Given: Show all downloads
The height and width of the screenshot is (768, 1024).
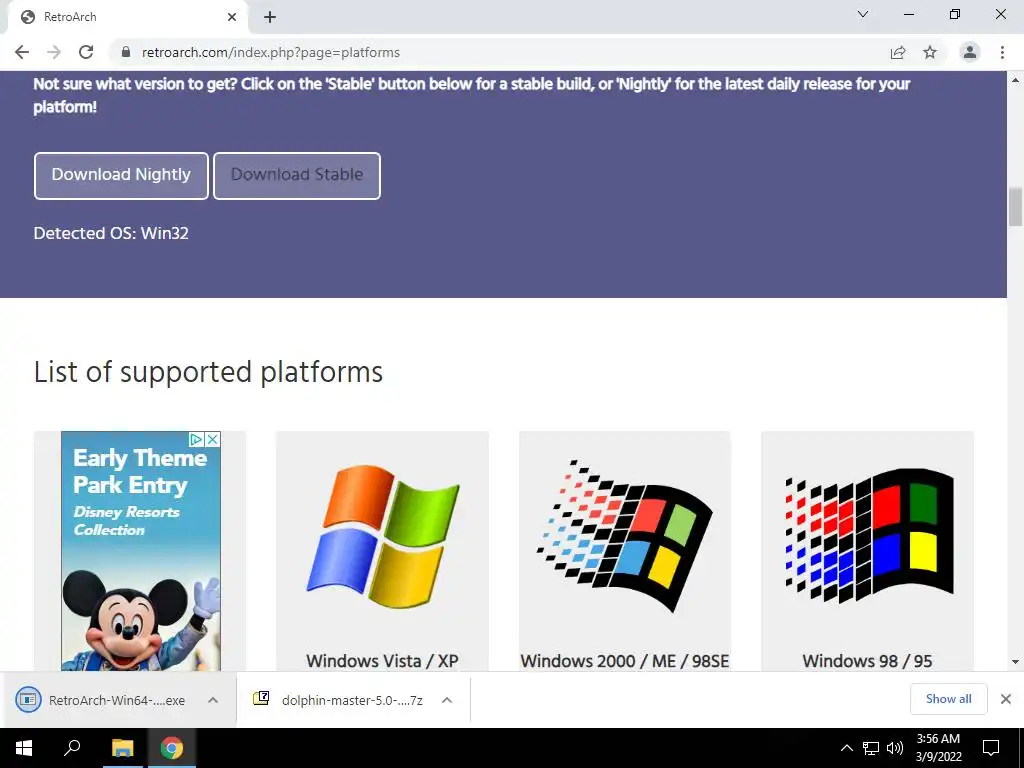Looking at the screenshot, I should pos(948,699).
